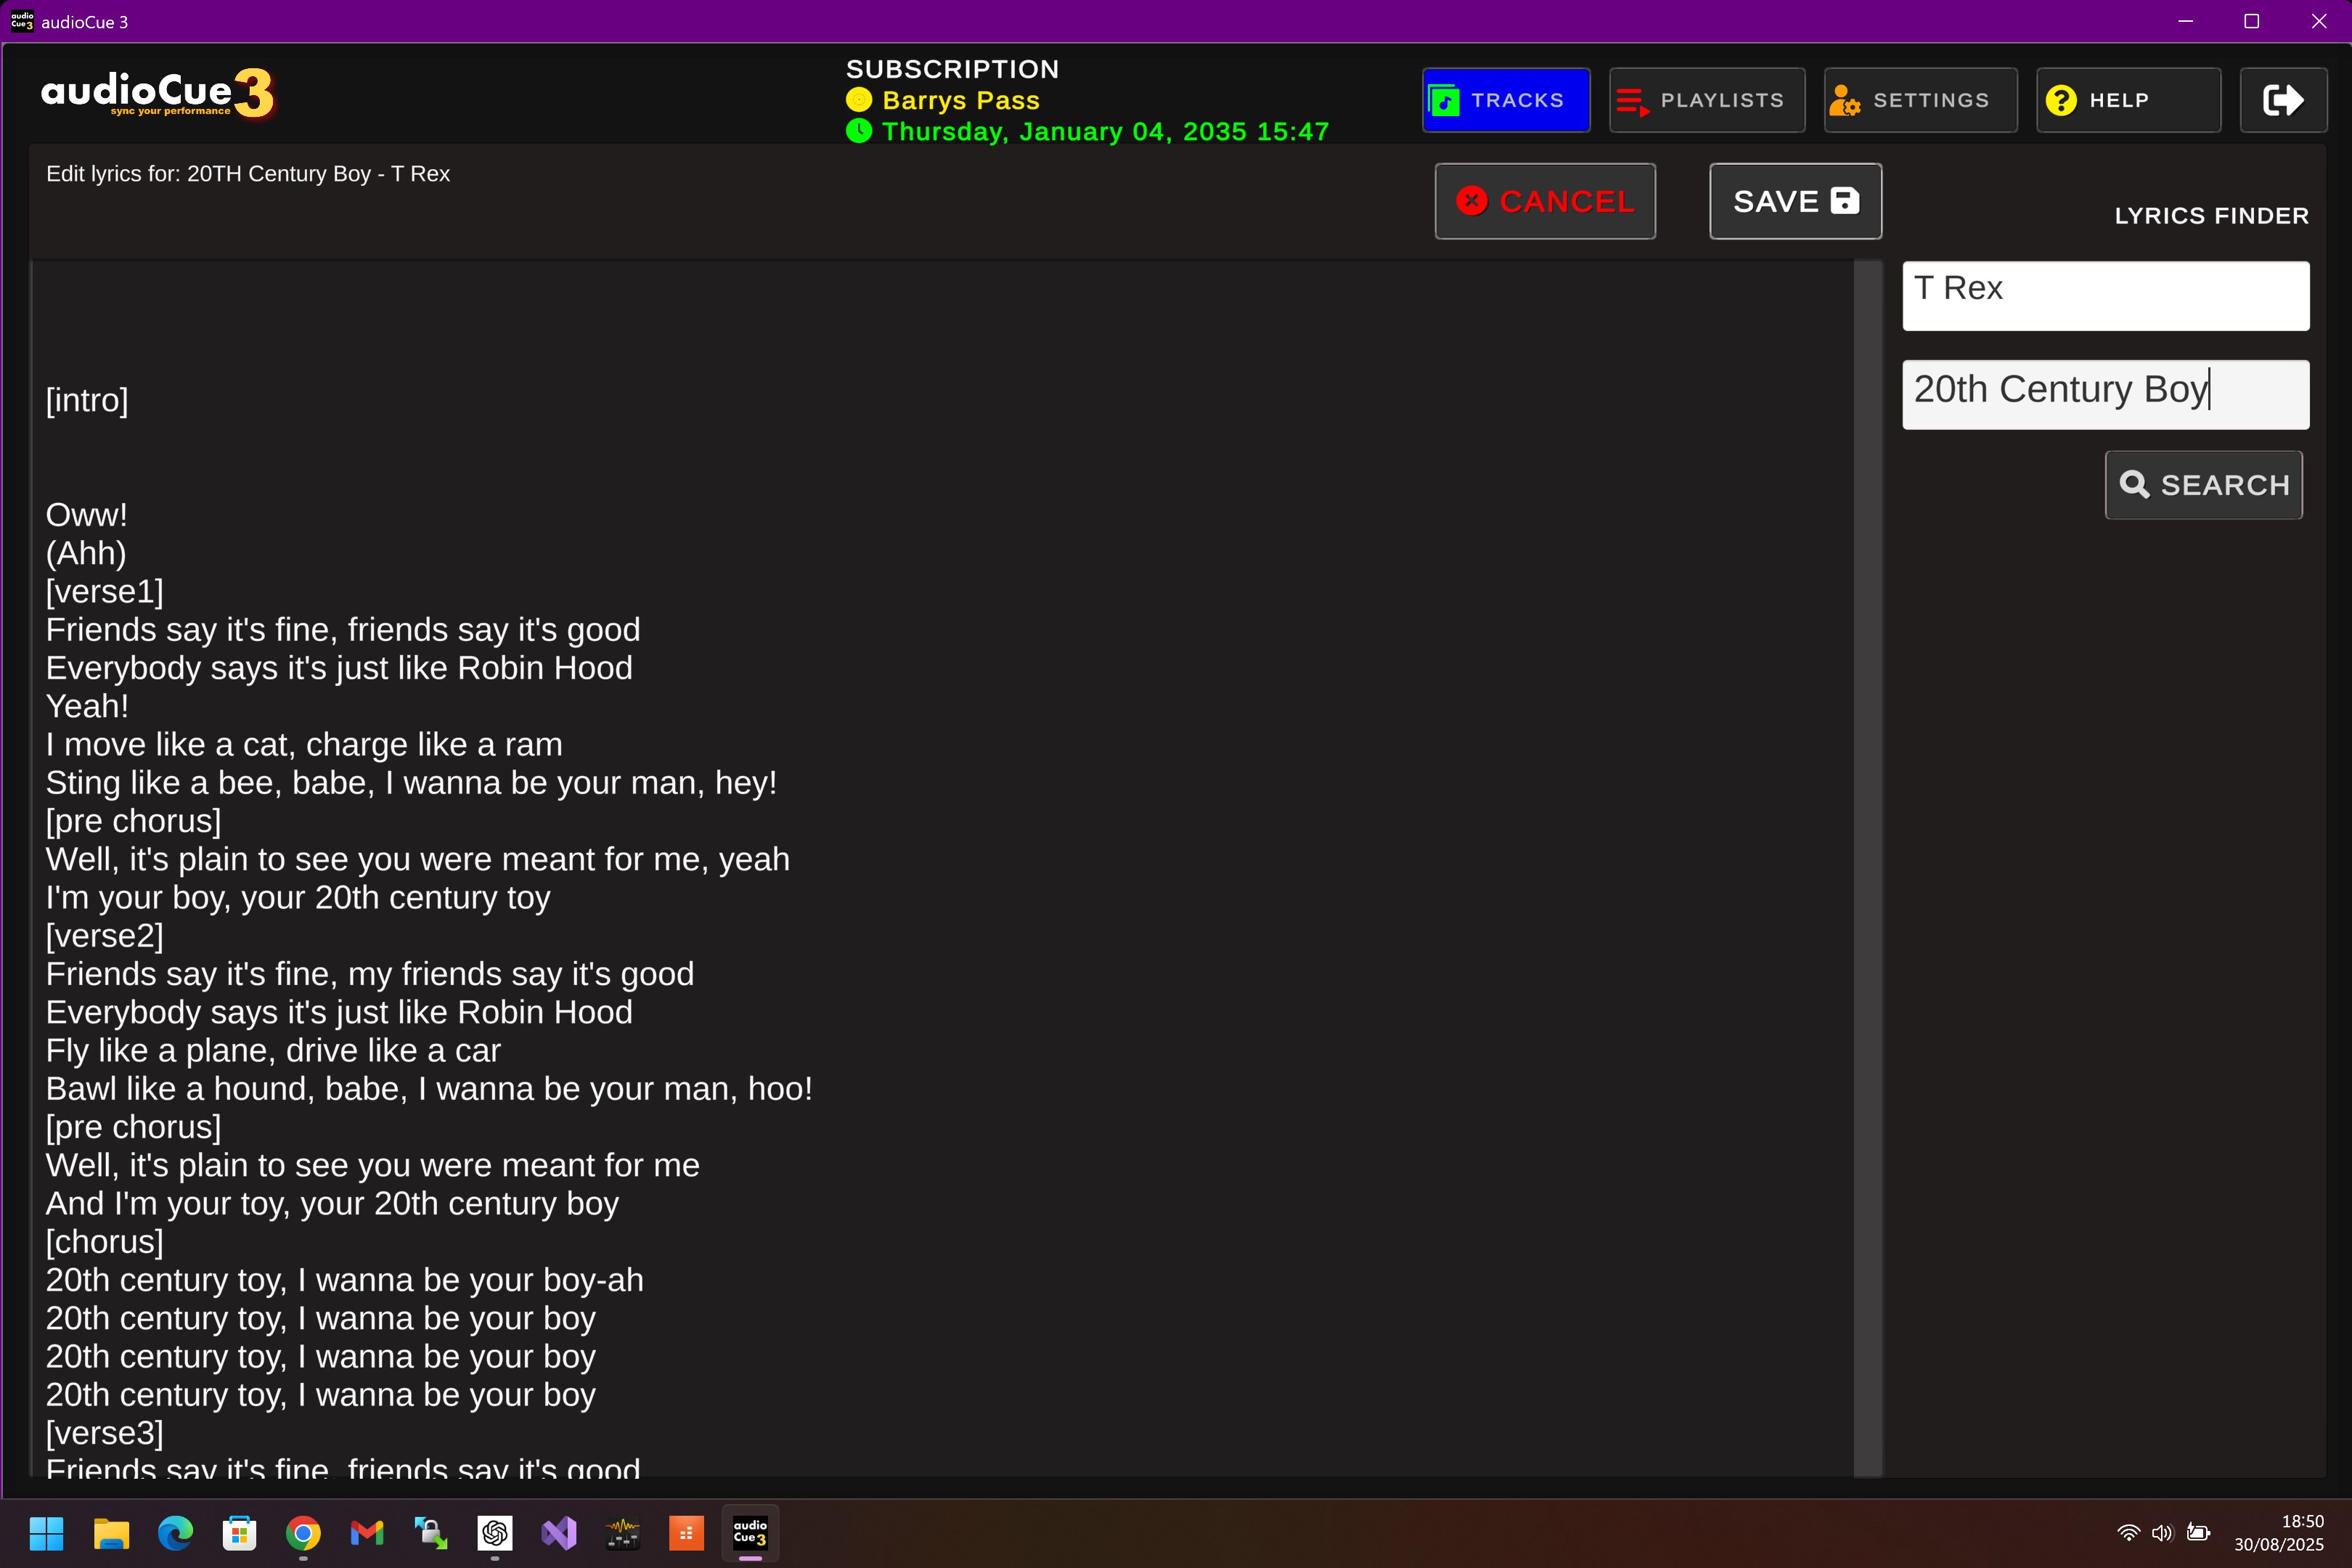2352x1568 pixels.
Task: Click the [intro] line in lyrics
Action: pos(87,400)
